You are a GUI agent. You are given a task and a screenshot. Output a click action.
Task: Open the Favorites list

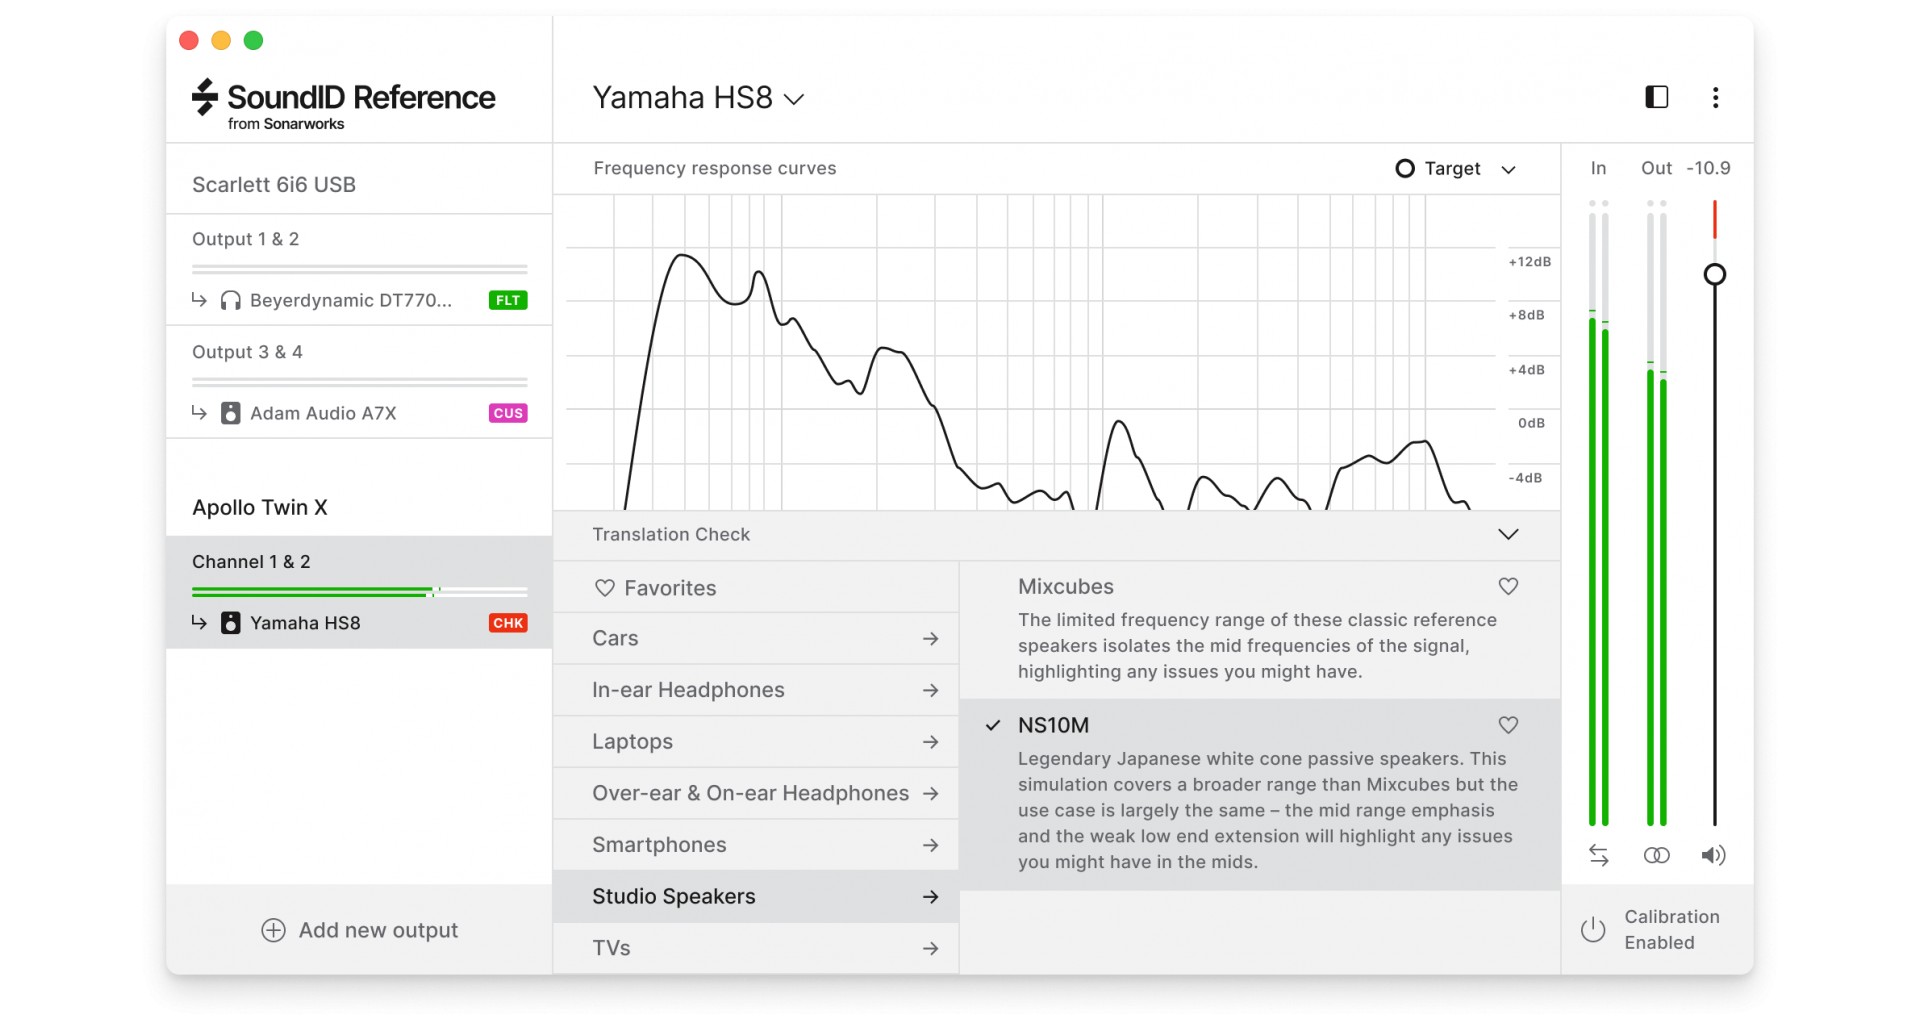(756, 588)
